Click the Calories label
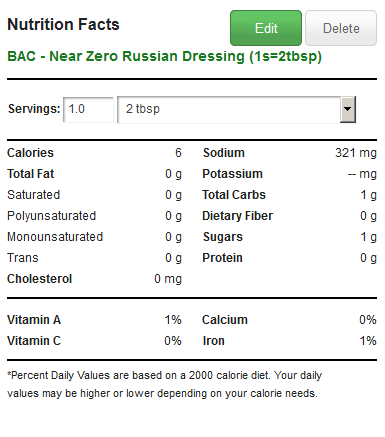385x437 pixels. click(30, 153)
